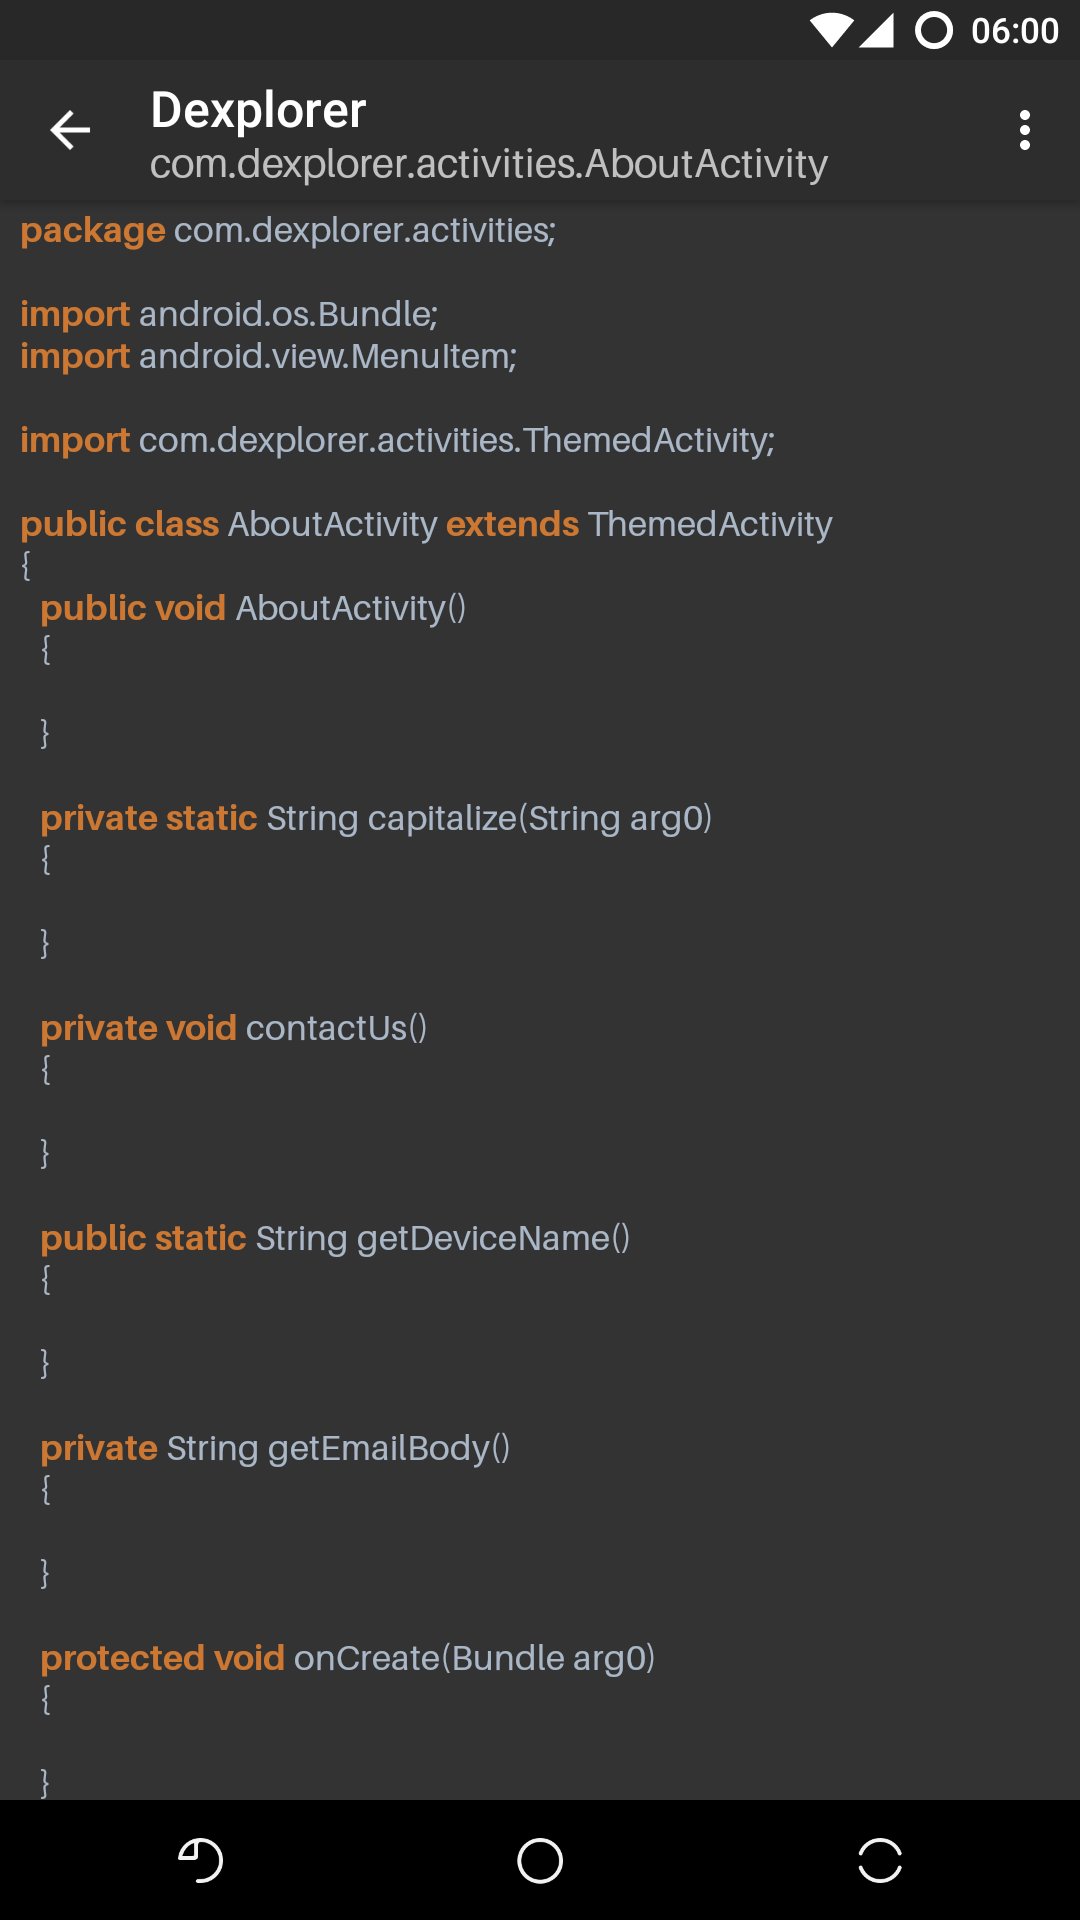
Task: Tap the getDeviceName() method declaration
Action: (335, 1238)
